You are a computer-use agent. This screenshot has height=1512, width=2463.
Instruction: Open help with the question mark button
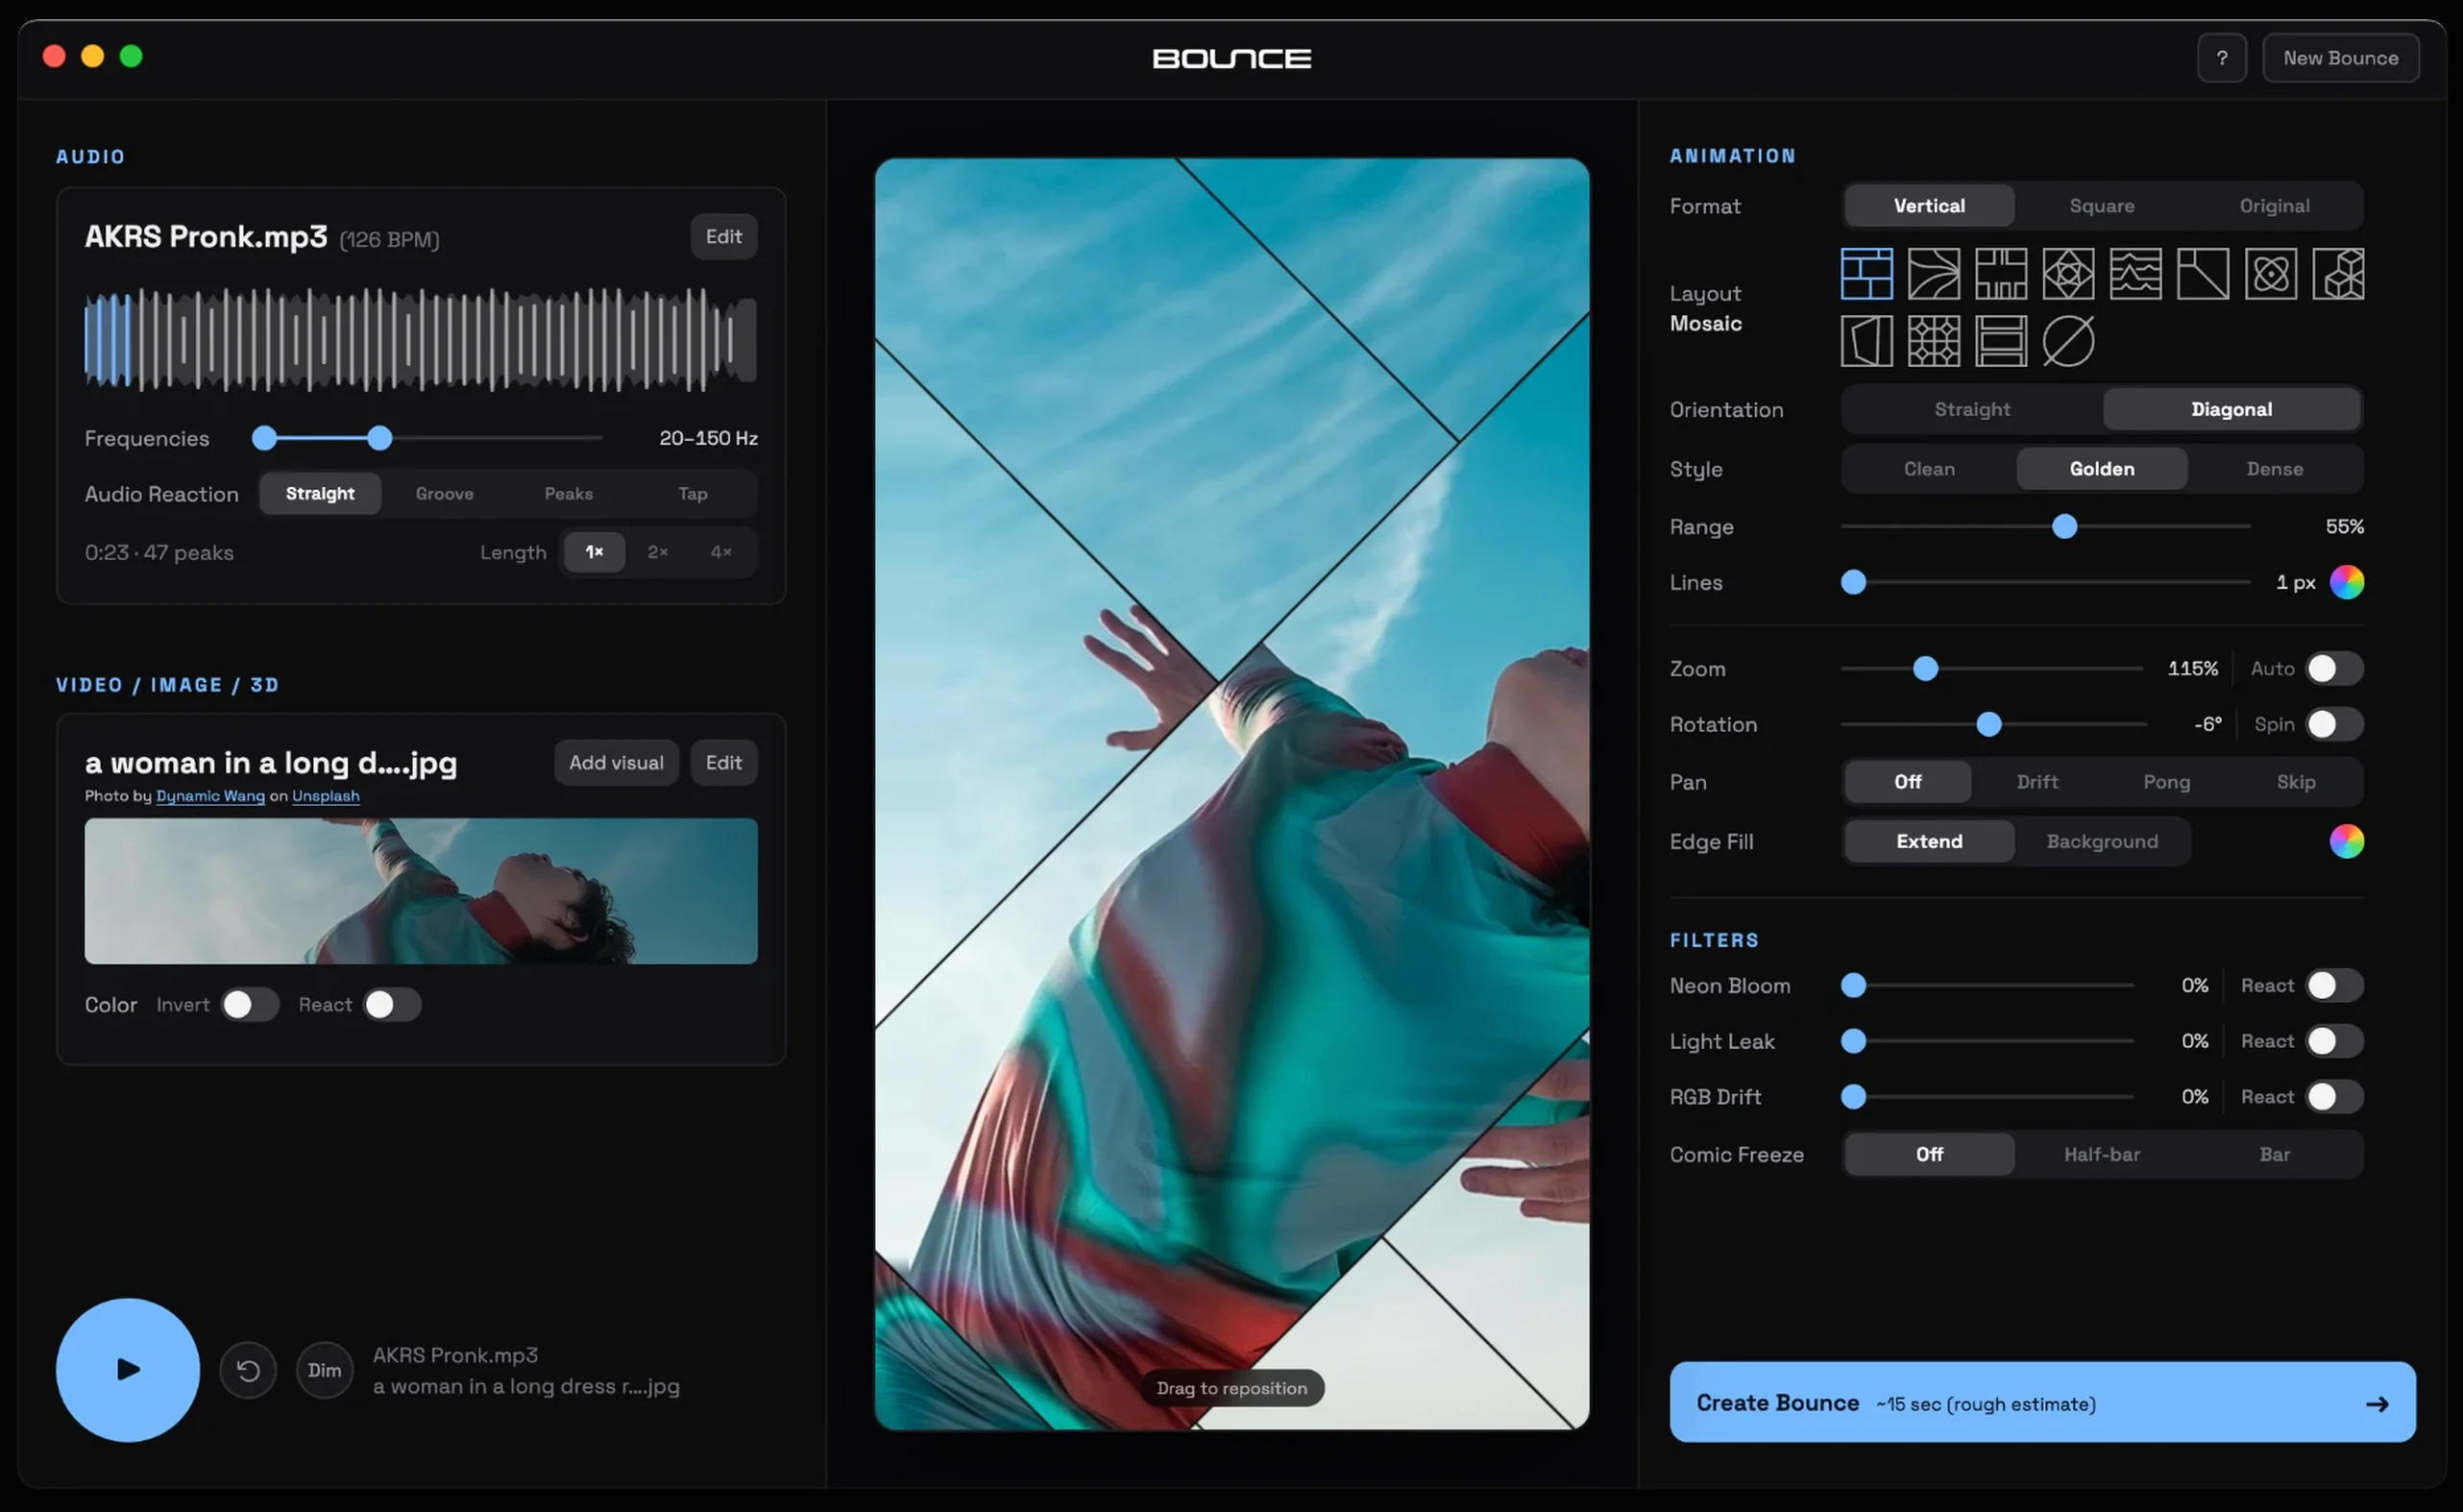tap(2222, 58)
